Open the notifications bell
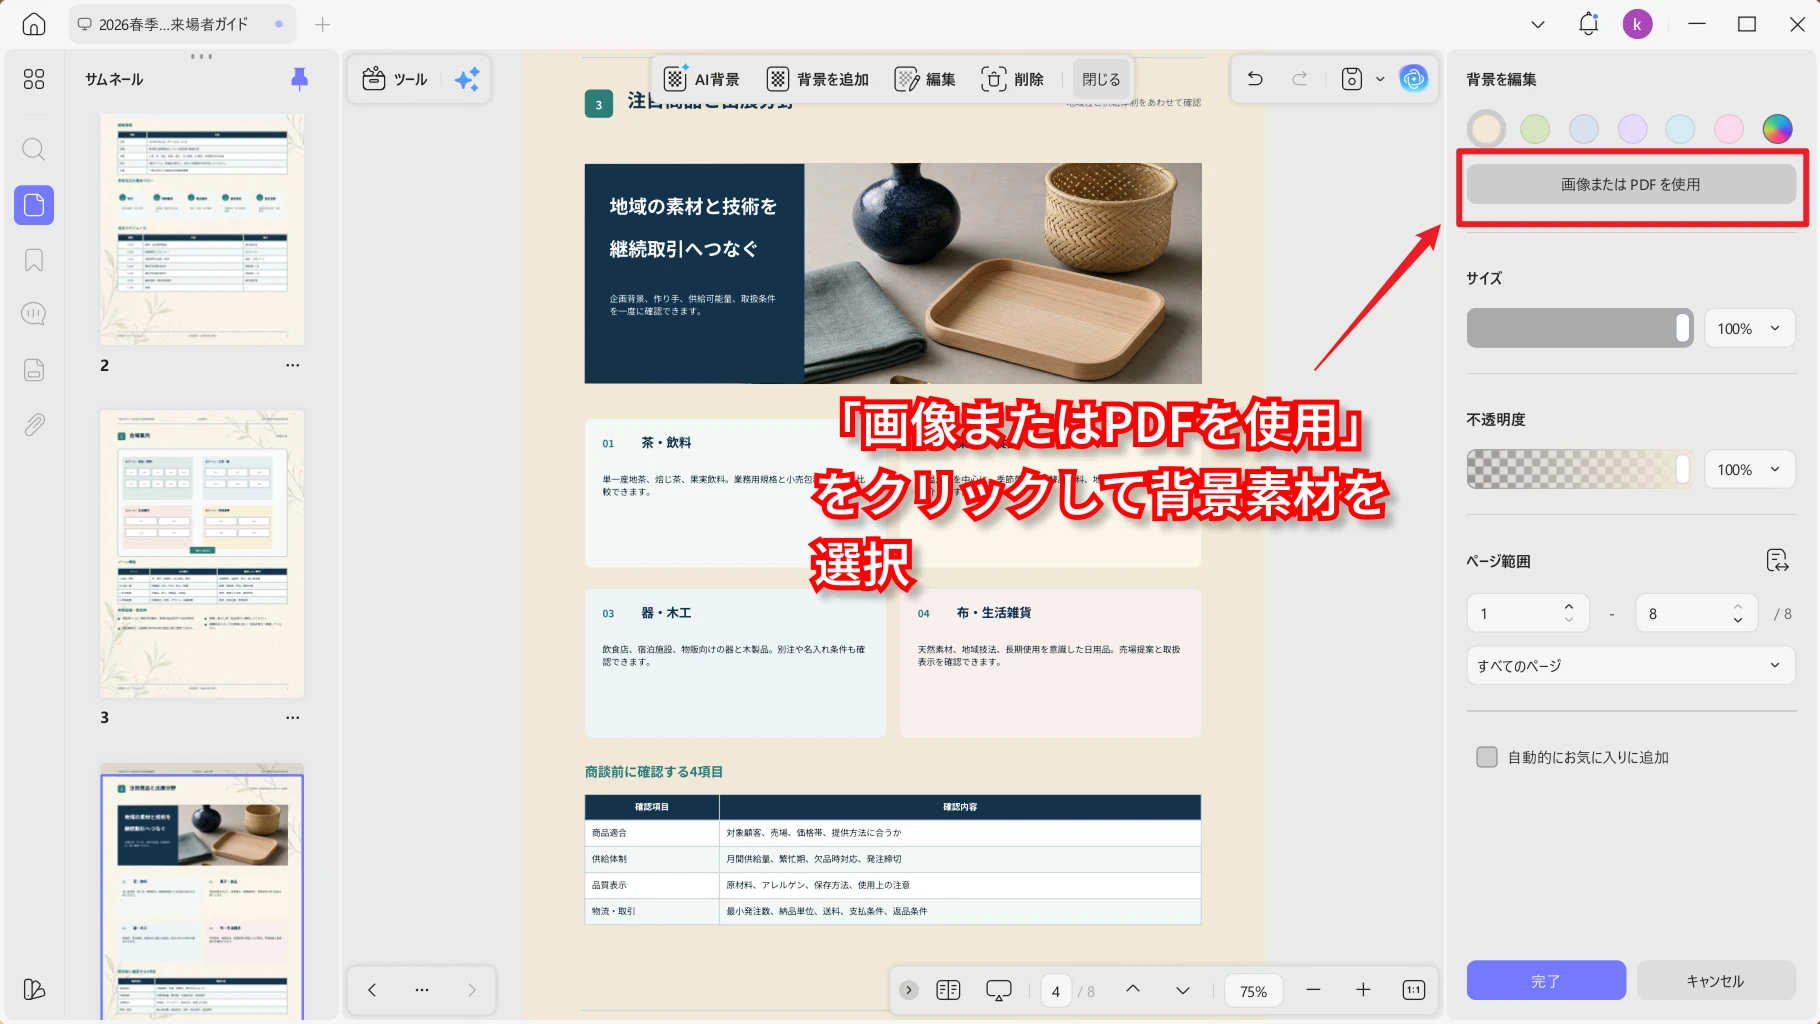Viewport: 1820px width, 1024px height. click(1588, 24)
